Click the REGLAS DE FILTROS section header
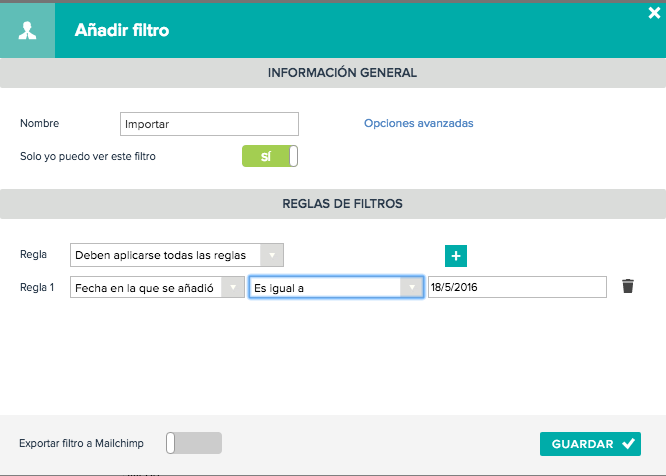This screenshot has height=476, width=666. tap(333, 204)
